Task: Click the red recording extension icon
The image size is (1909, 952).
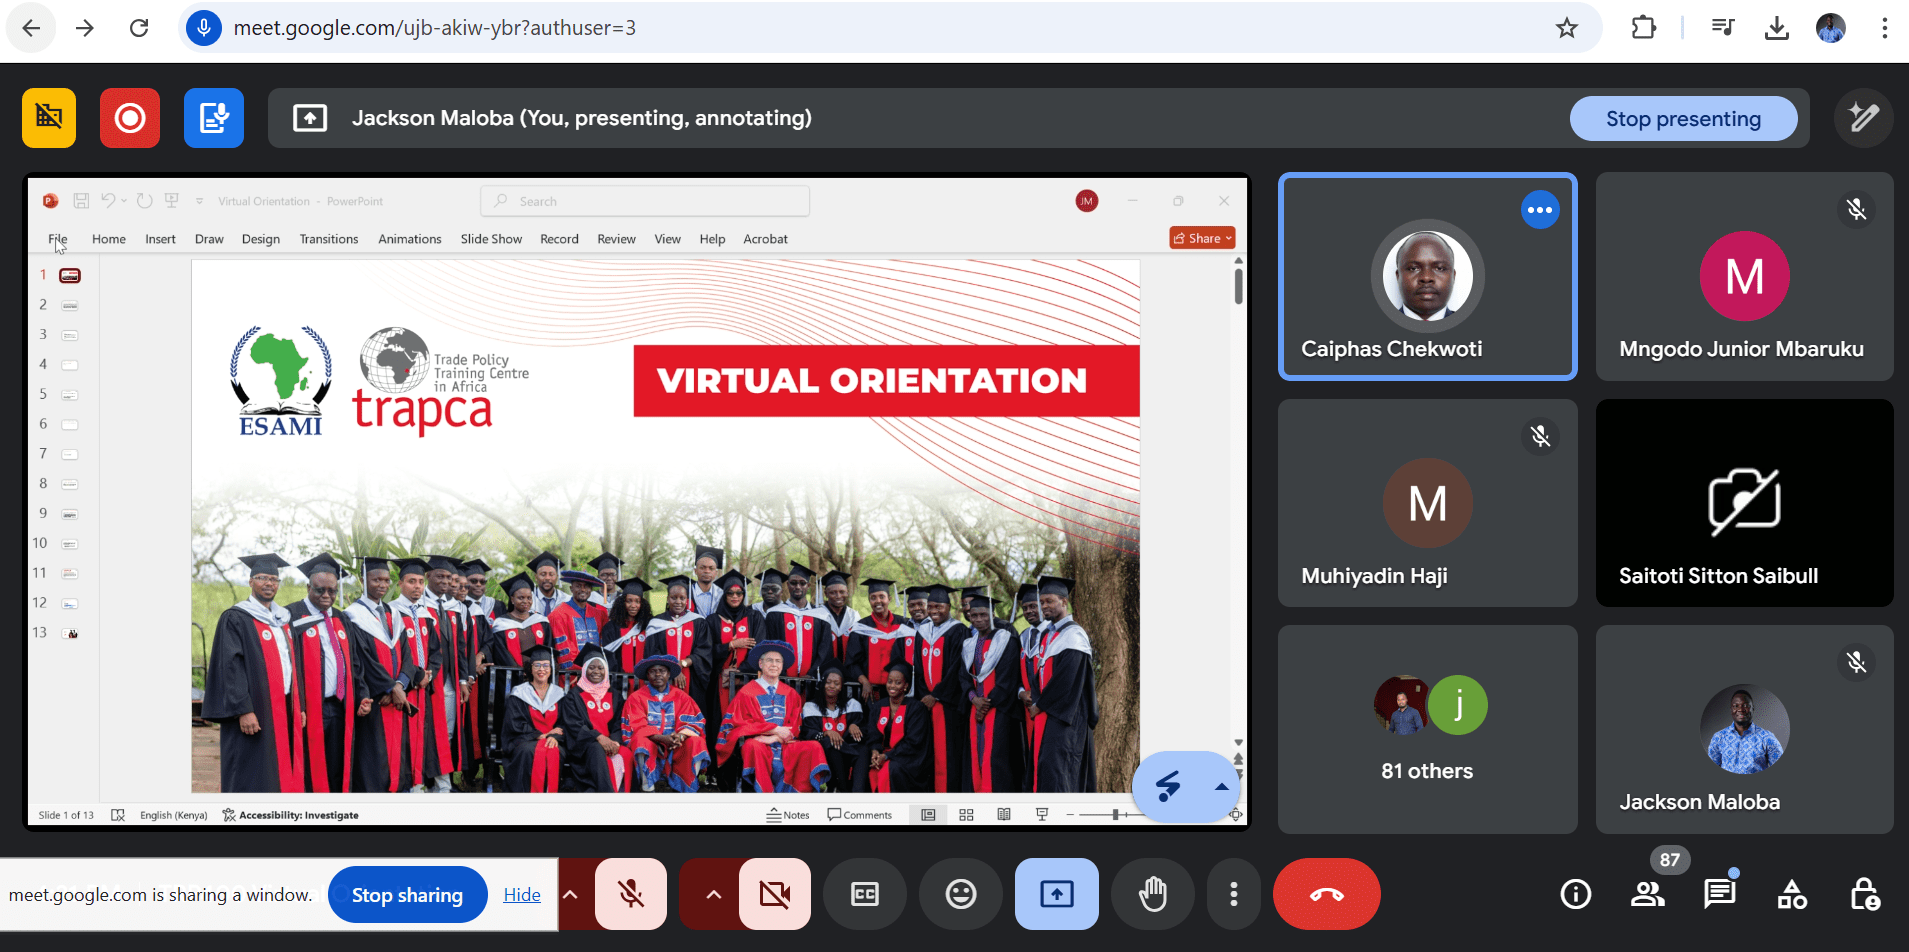Action: click(x=130, y=118)
